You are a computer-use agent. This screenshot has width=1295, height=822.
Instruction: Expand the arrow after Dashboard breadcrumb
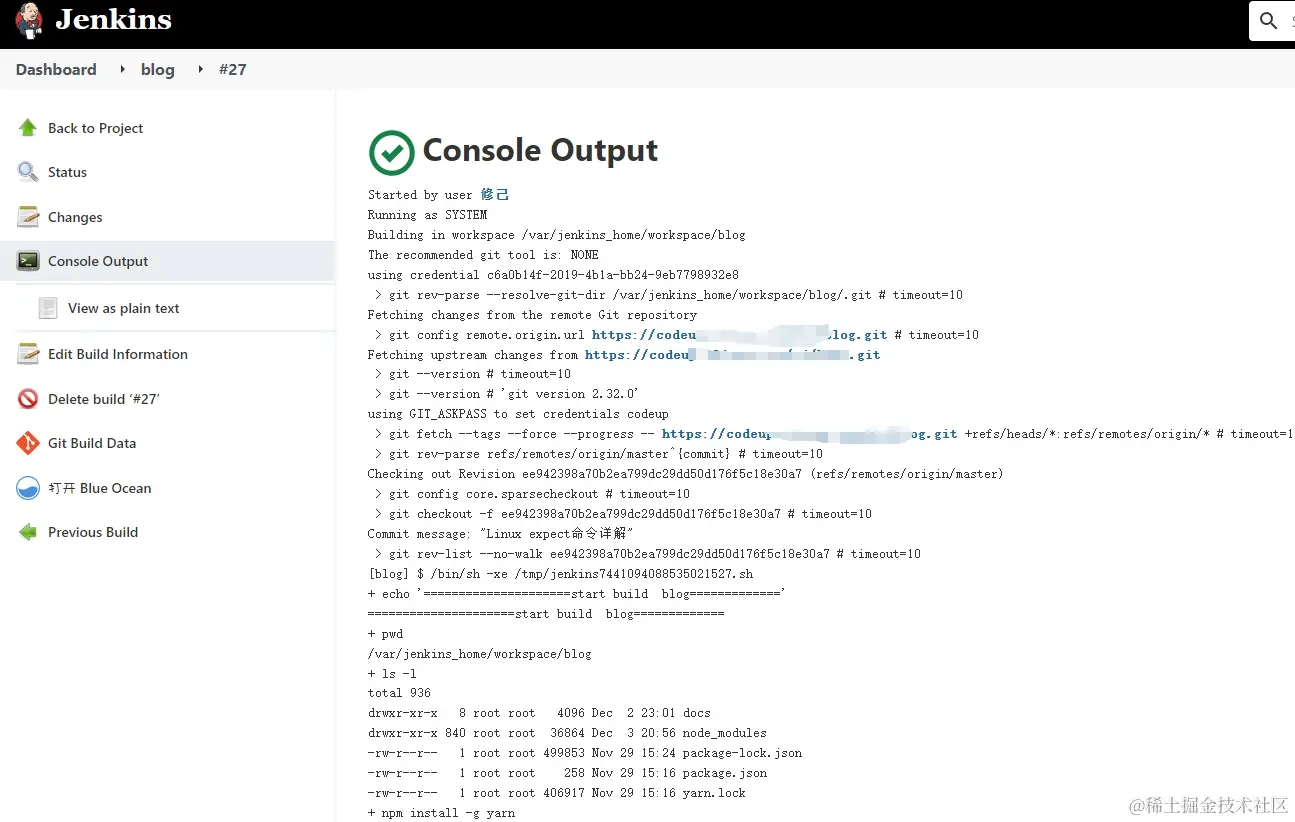coord(122,69)
